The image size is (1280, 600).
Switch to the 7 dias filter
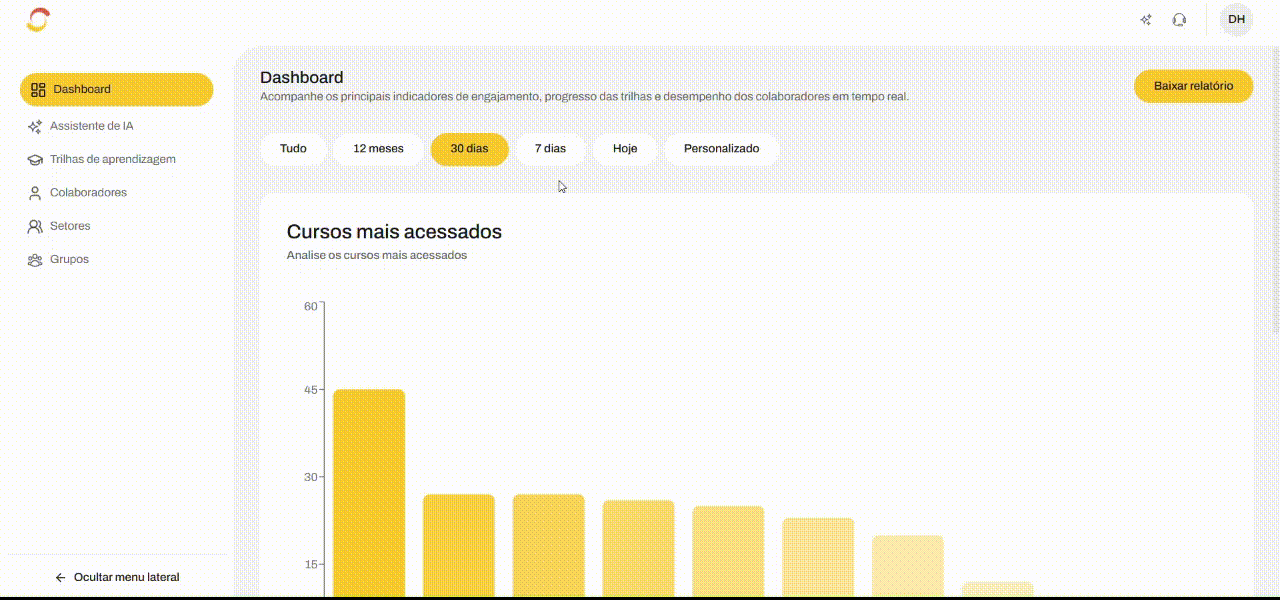click(550, 149)
